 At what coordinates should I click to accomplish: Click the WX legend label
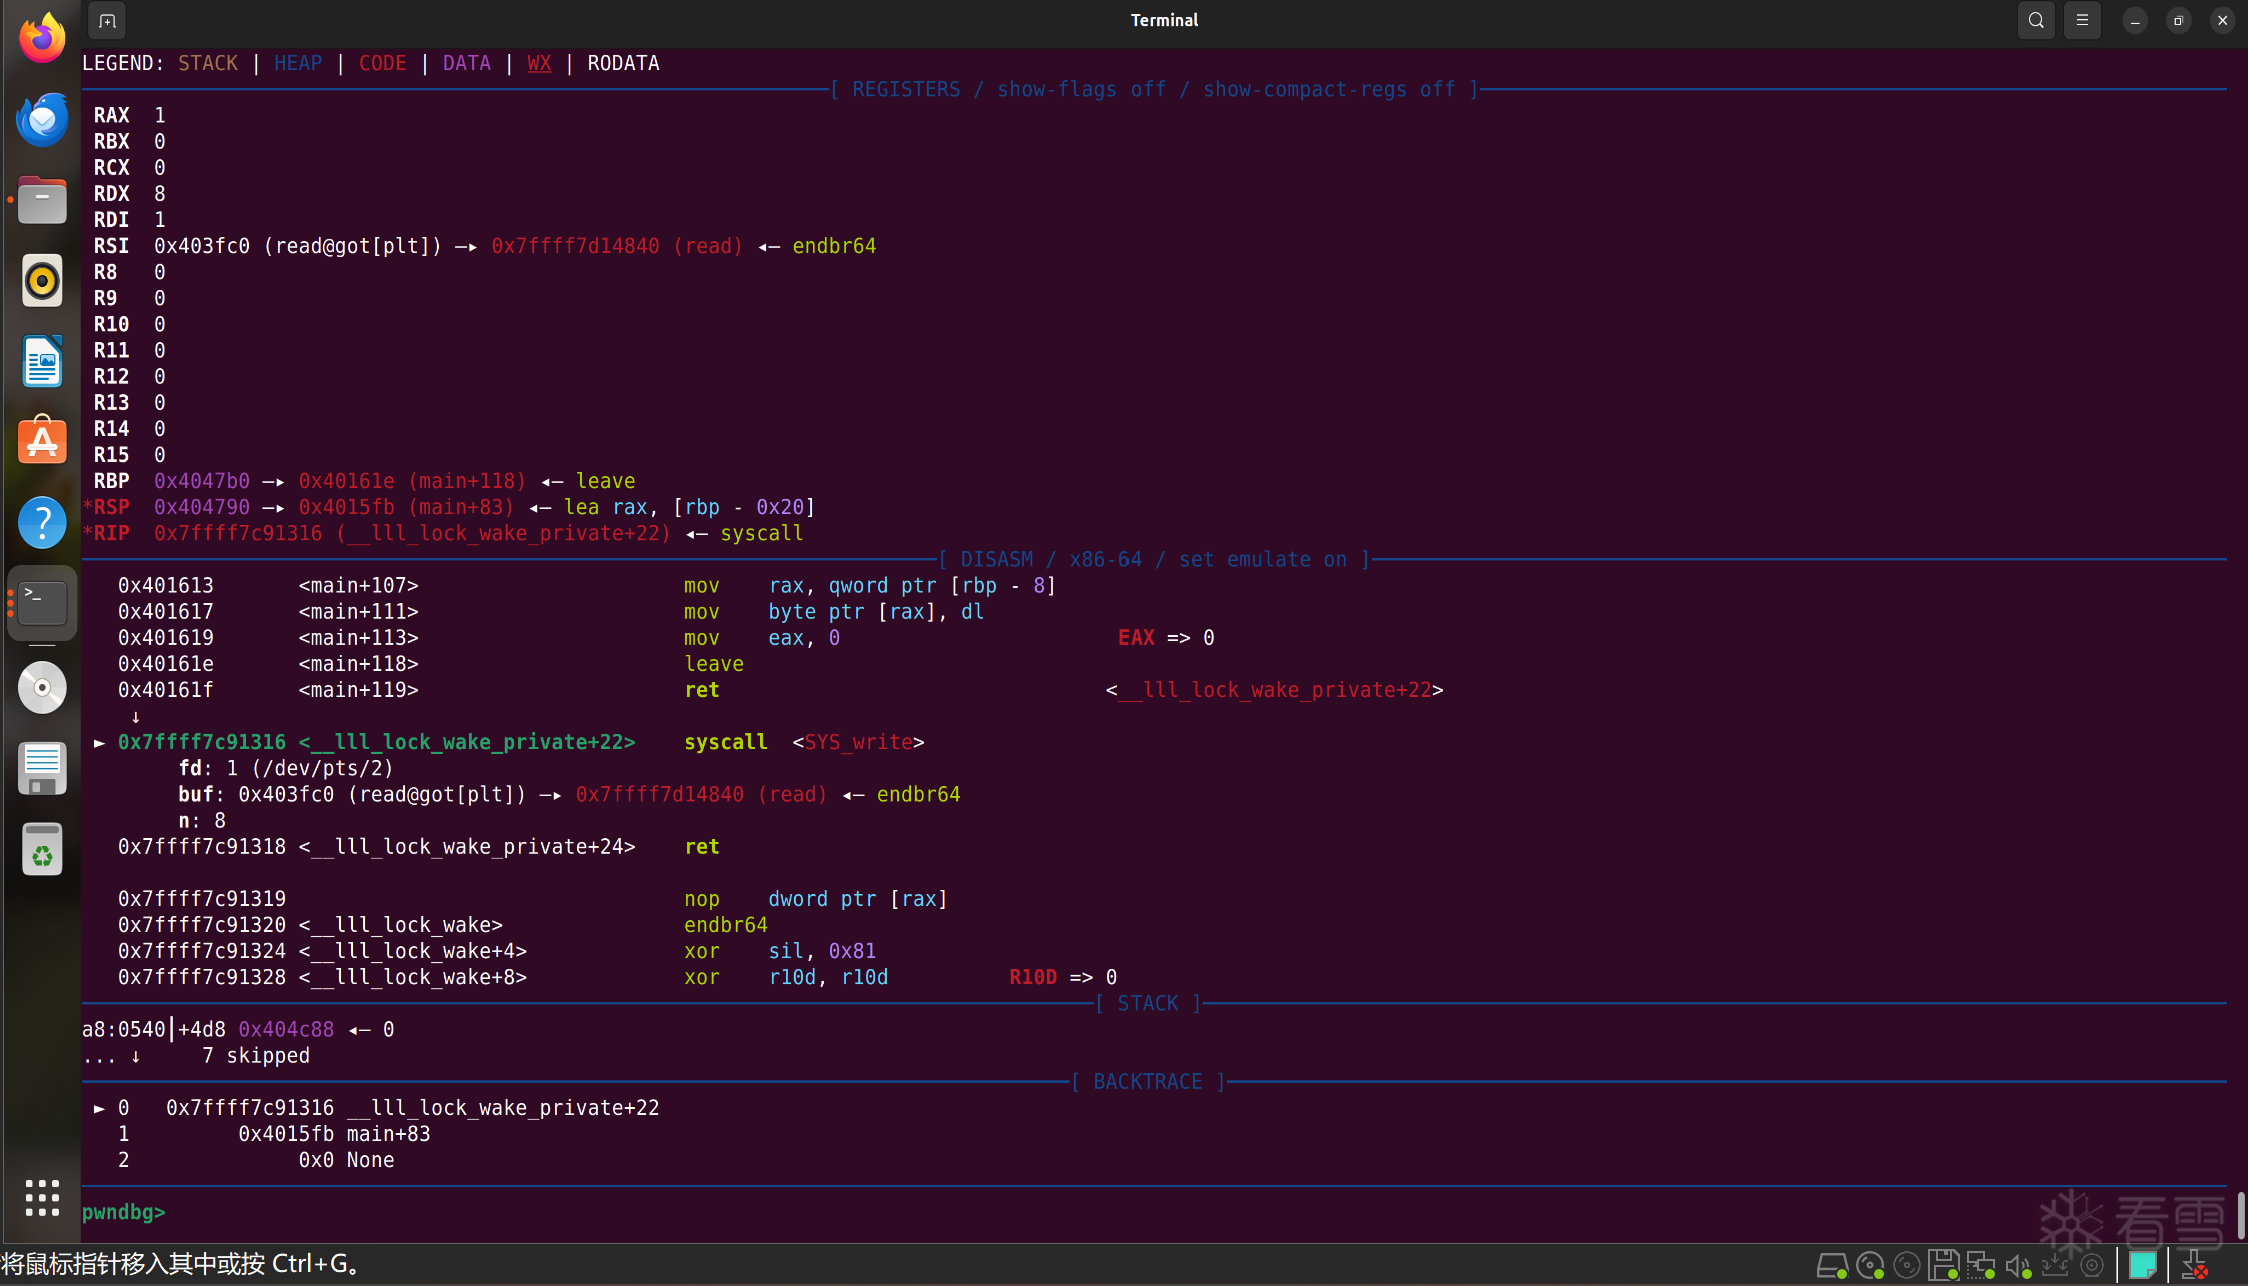click(x=539, y=63)
